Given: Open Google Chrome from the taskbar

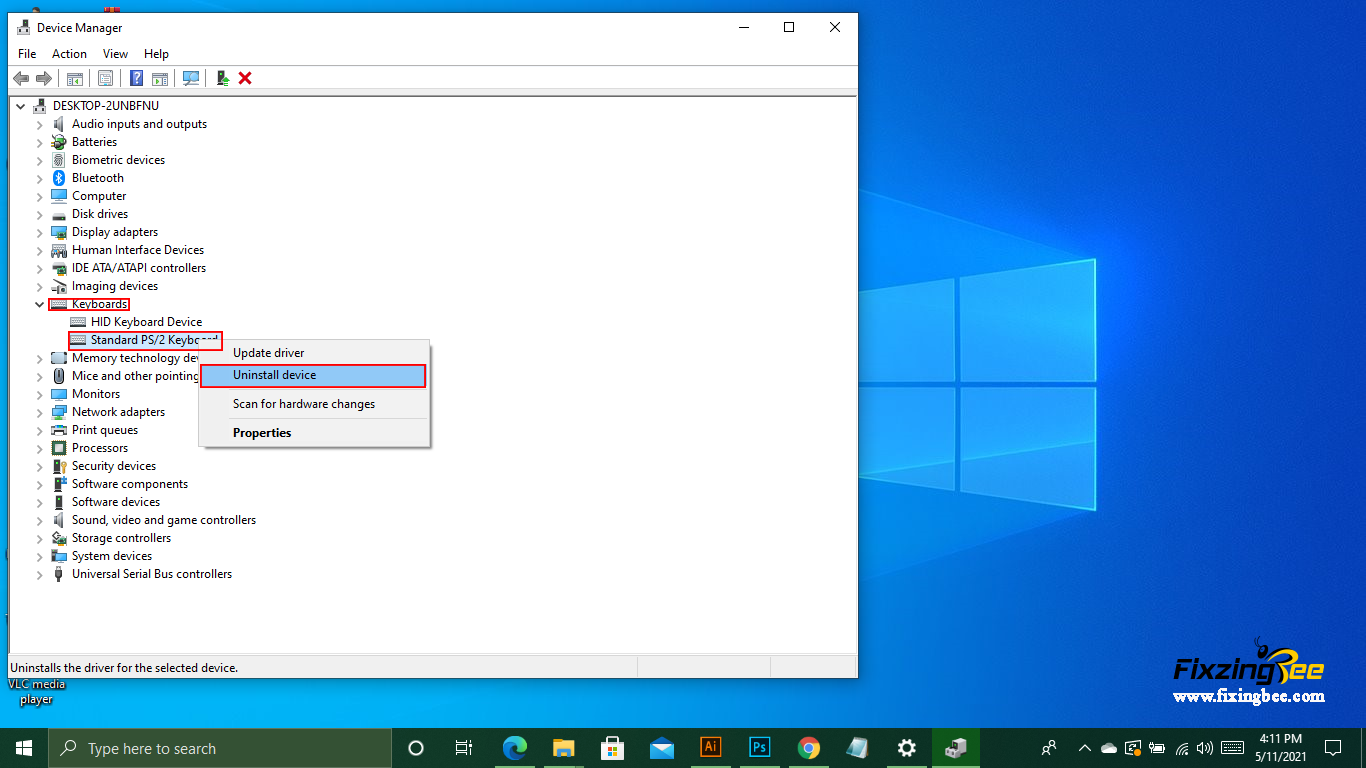Looking at the screenshot, I should (809, 747).
